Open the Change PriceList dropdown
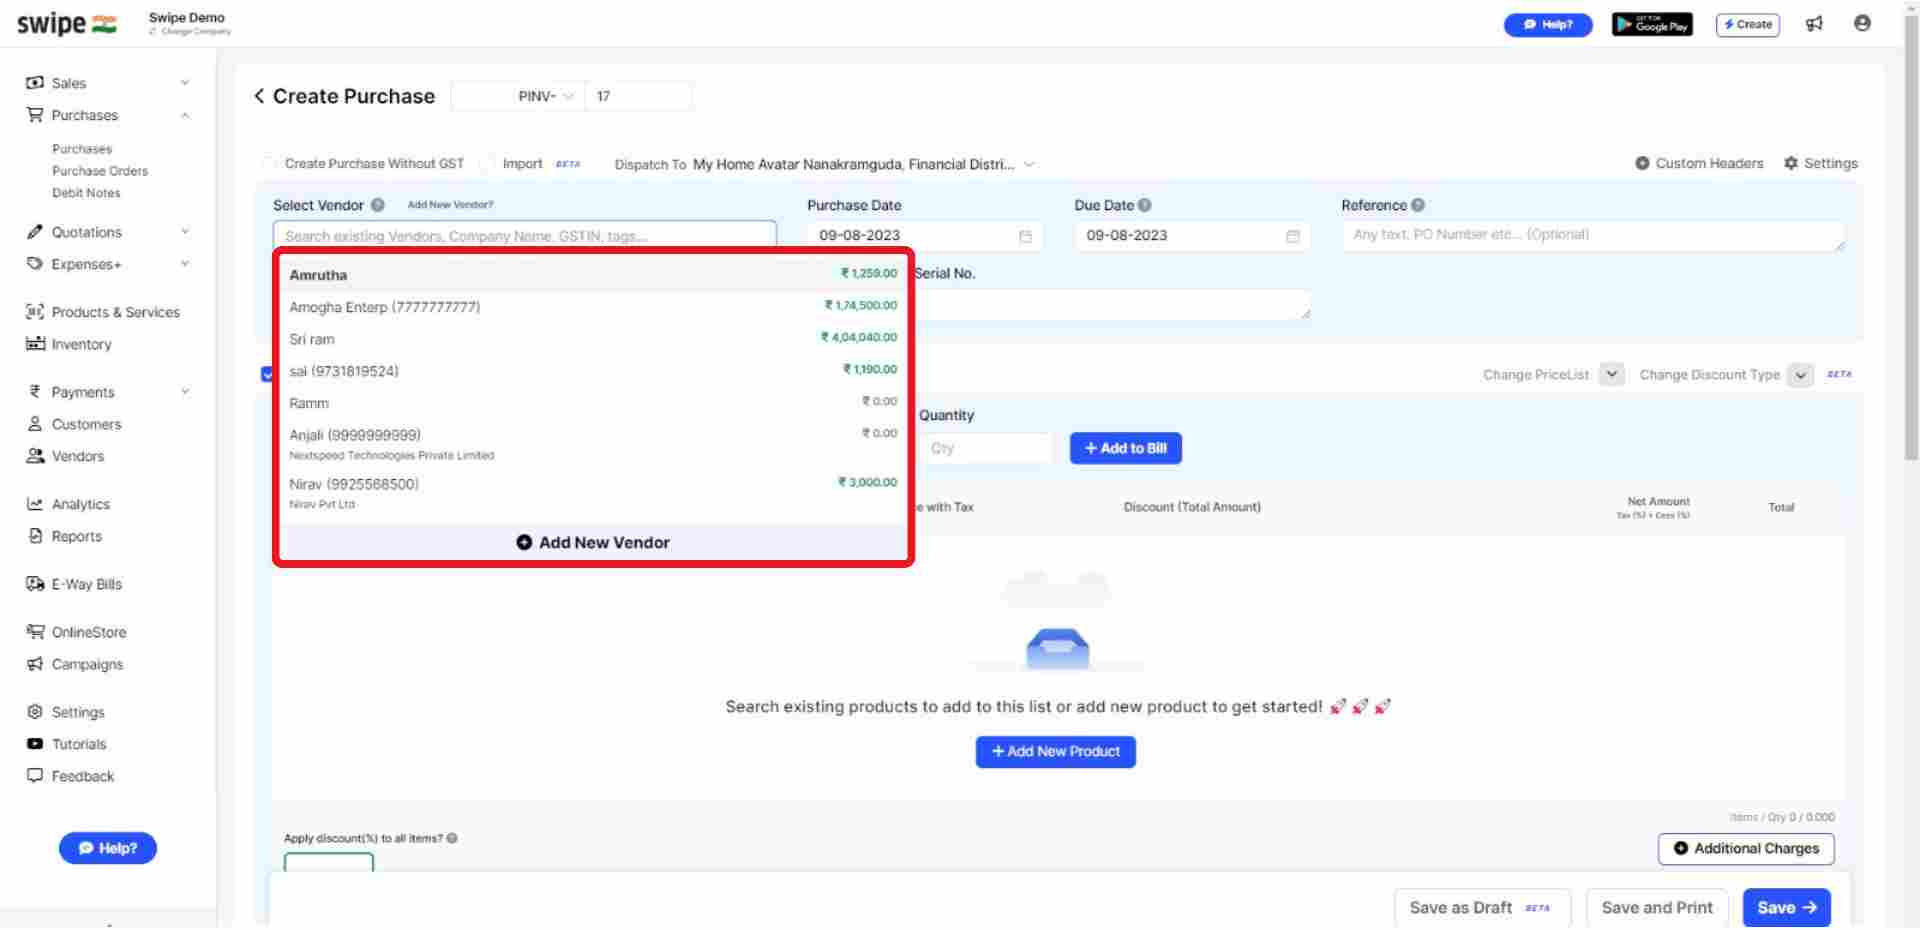 1611,375
